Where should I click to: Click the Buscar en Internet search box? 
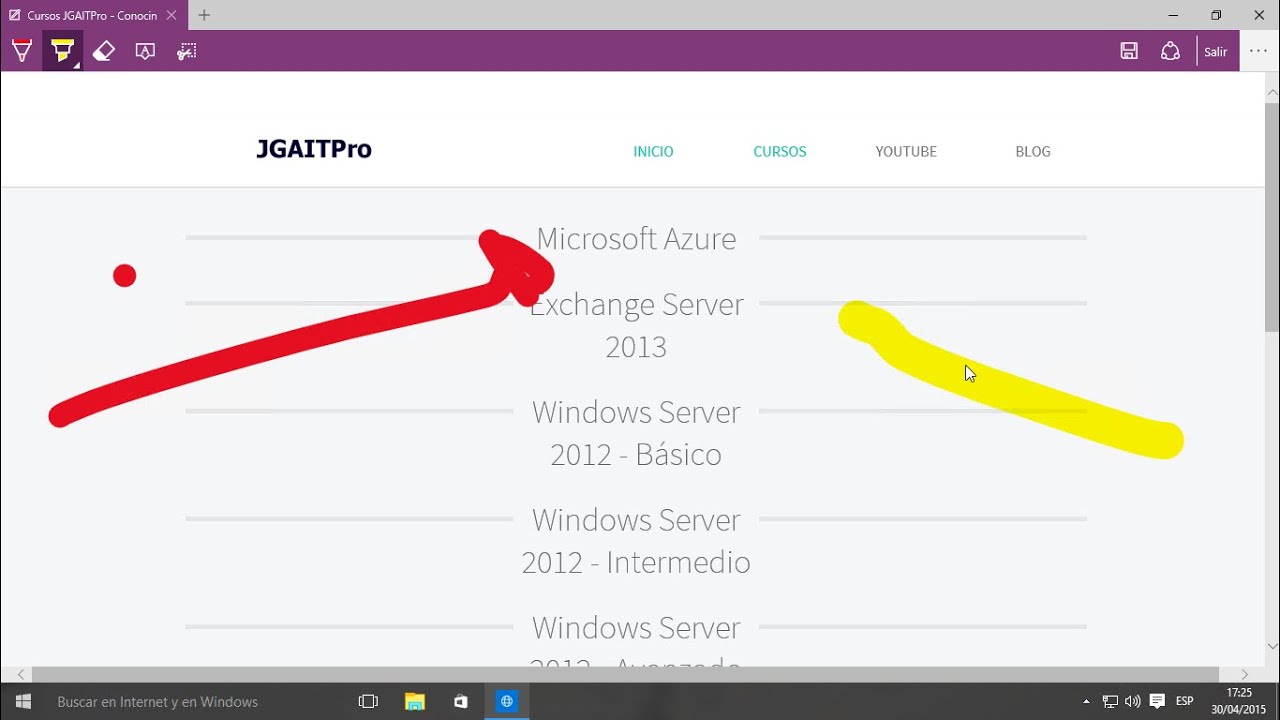click(197, 702)
